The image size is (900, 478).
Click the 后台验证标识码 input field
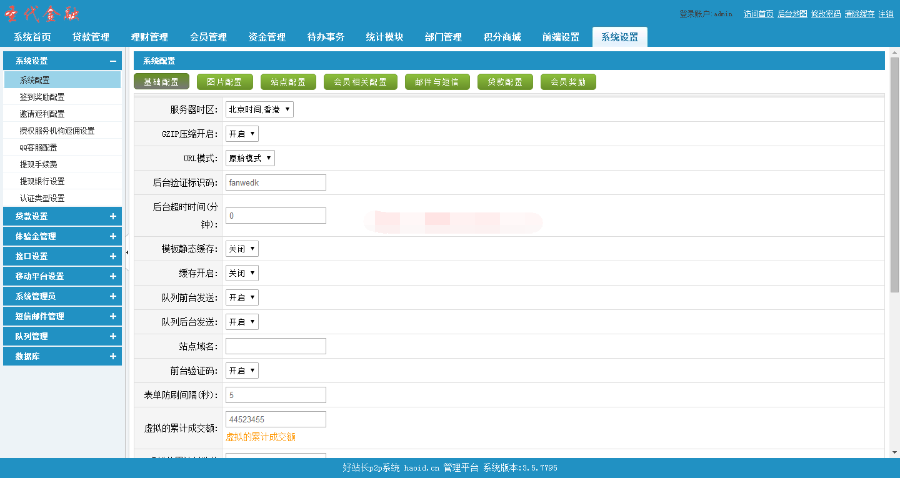[x=276, y=182]
